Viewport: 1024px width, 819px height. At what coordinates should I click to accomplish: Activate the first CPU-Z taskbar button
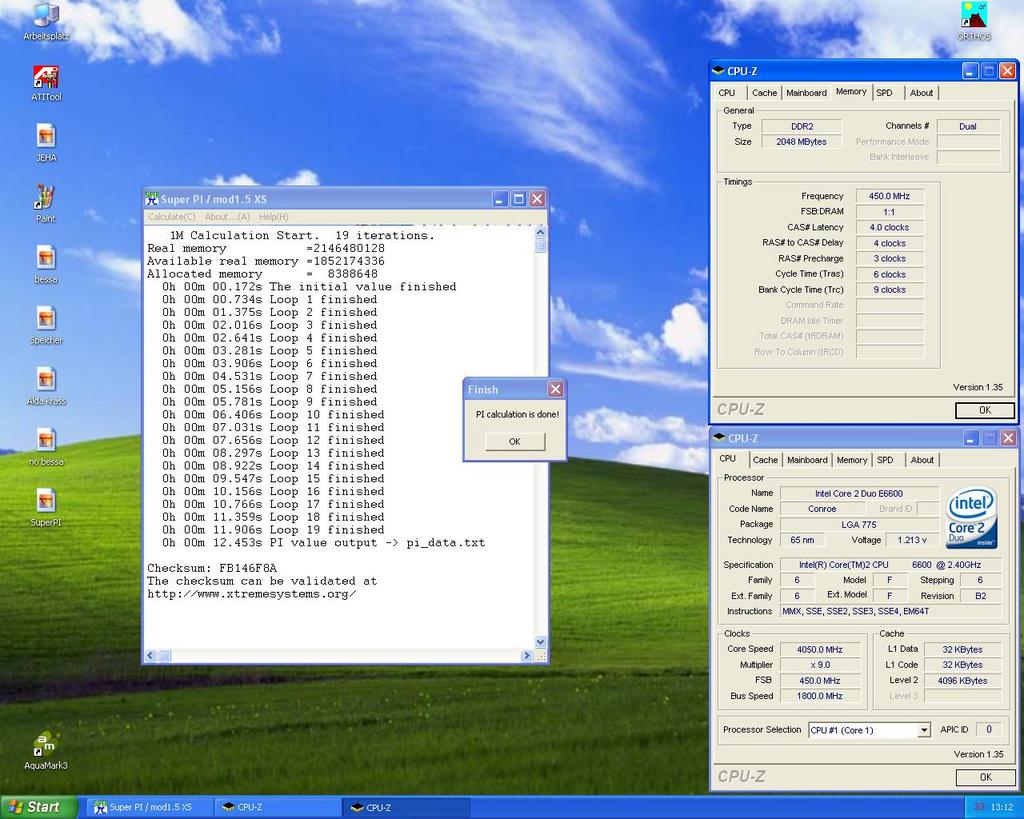(277, 807)
